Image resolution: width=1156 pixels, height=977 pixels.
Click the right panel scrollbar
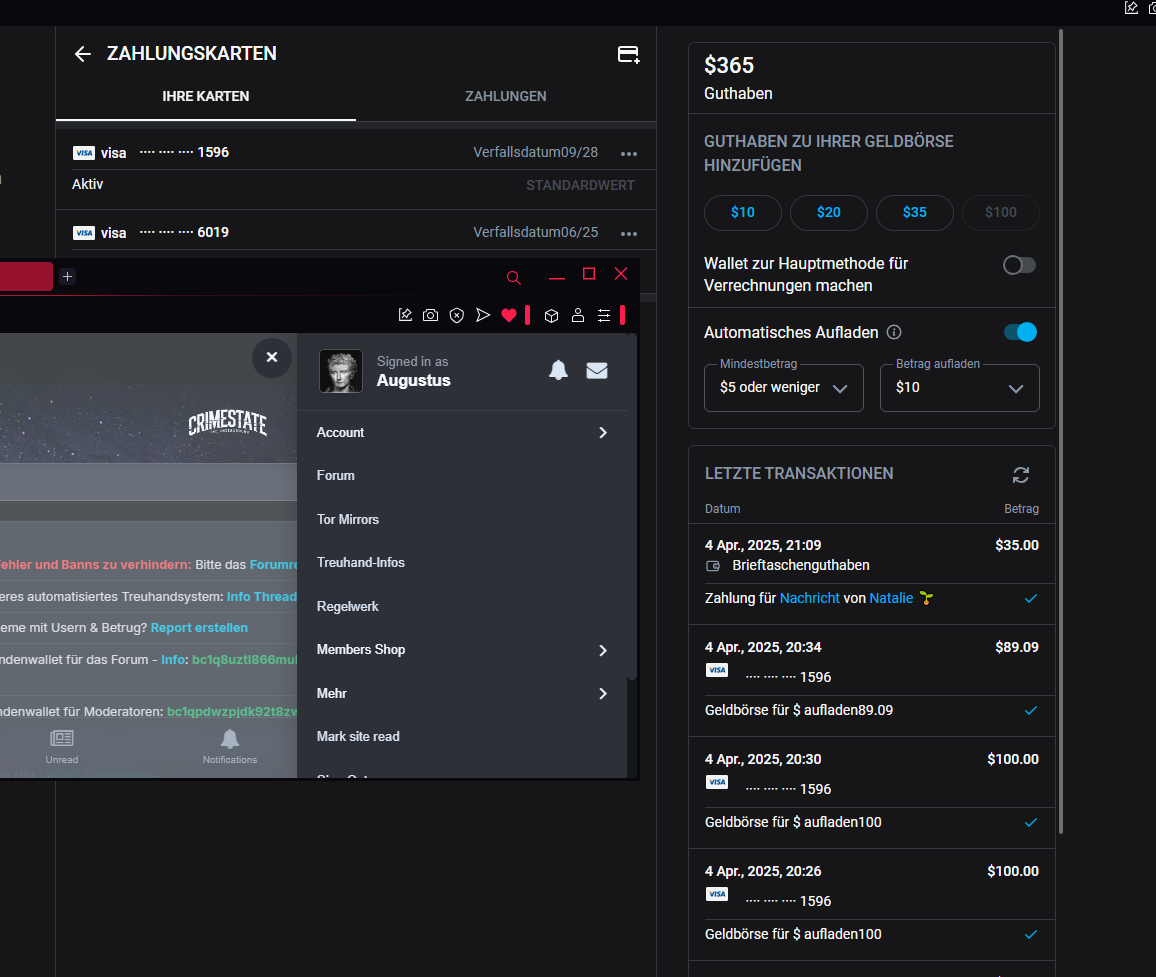point(1061,431)
